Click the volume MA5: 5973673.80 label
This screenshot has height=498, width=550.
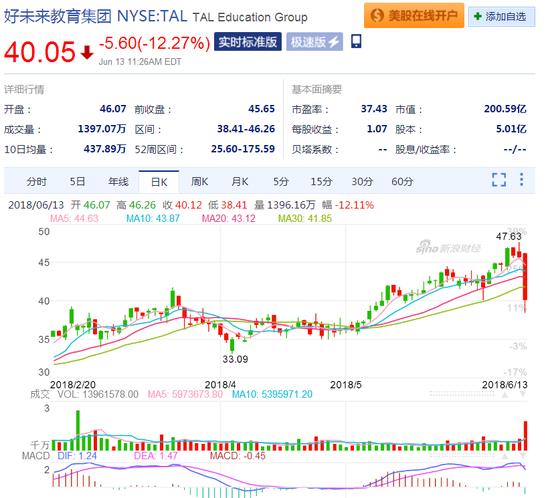pyautogui.click(x=185, y=394)
